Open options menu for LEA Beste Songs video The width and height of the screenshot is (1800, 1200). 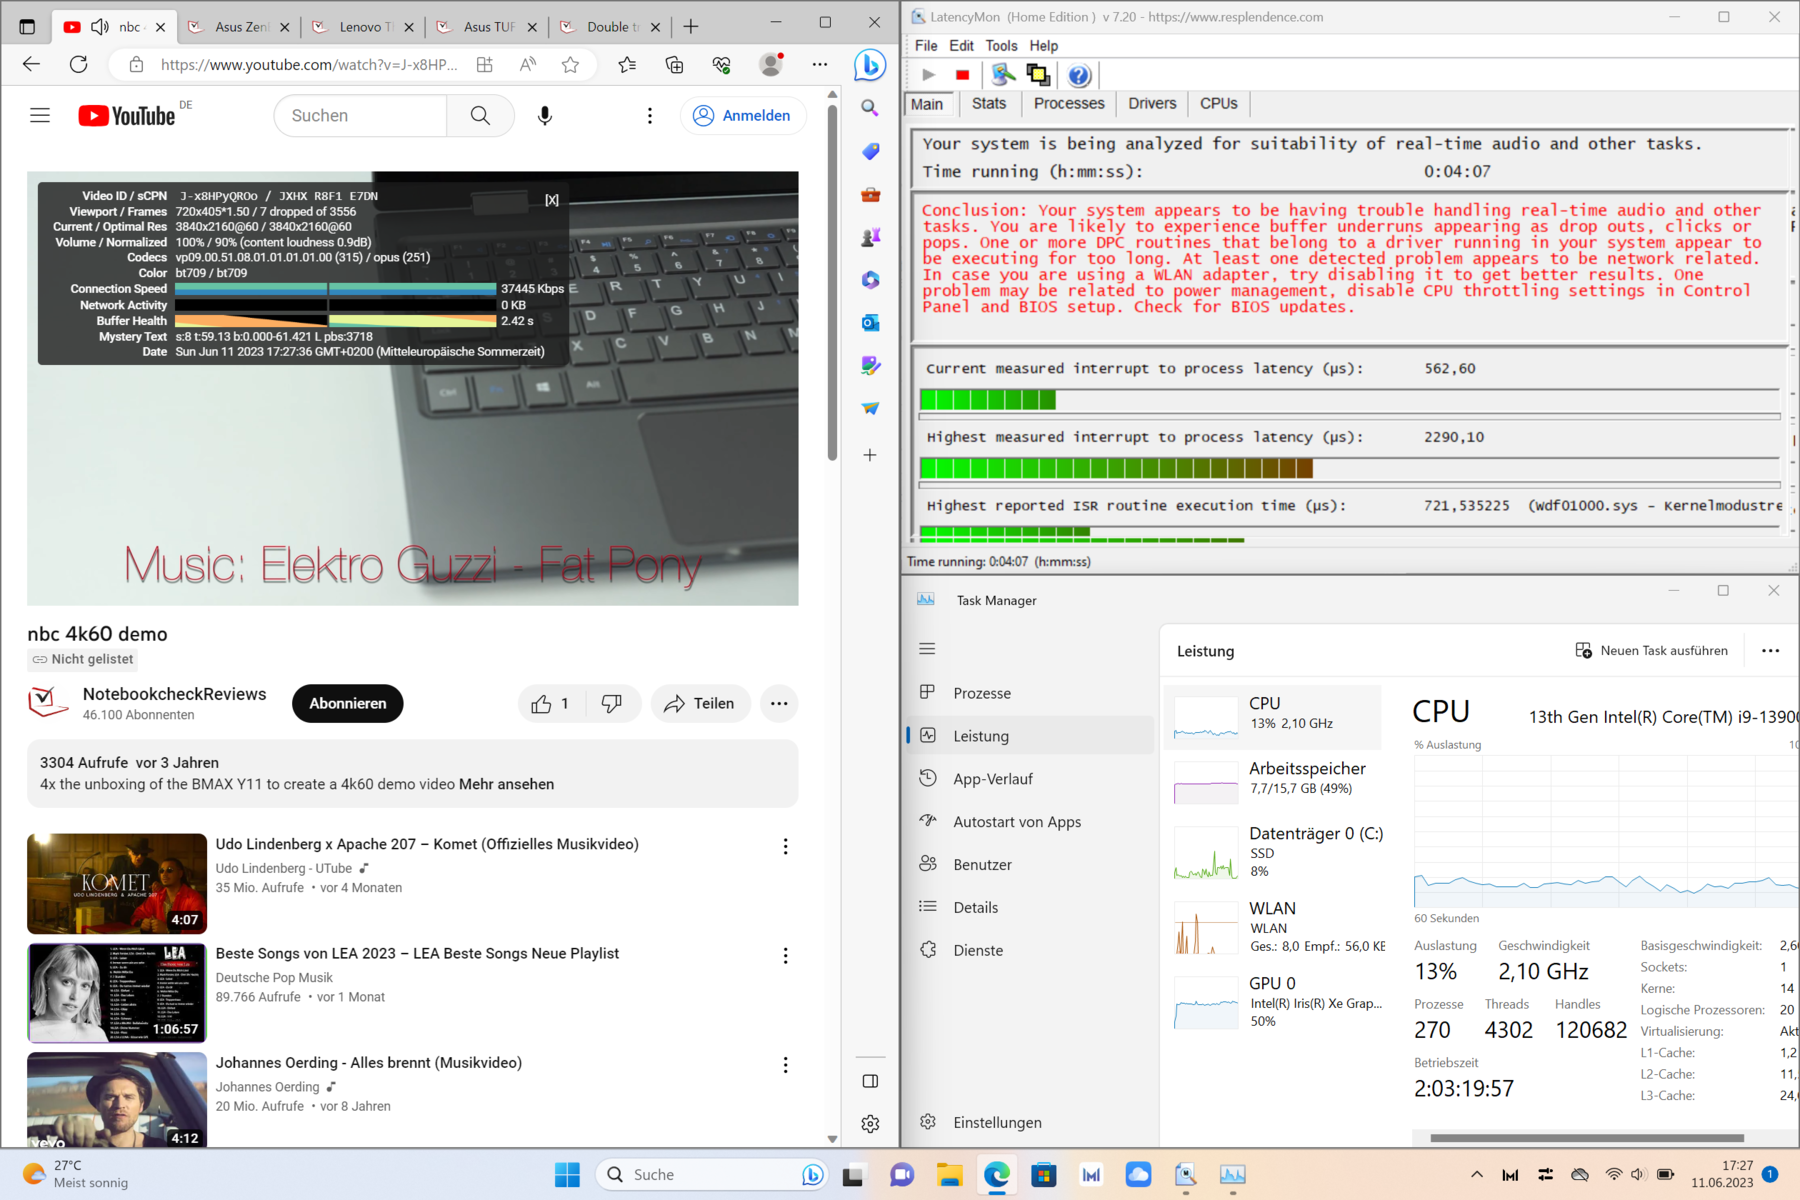(x=786, y=956)
